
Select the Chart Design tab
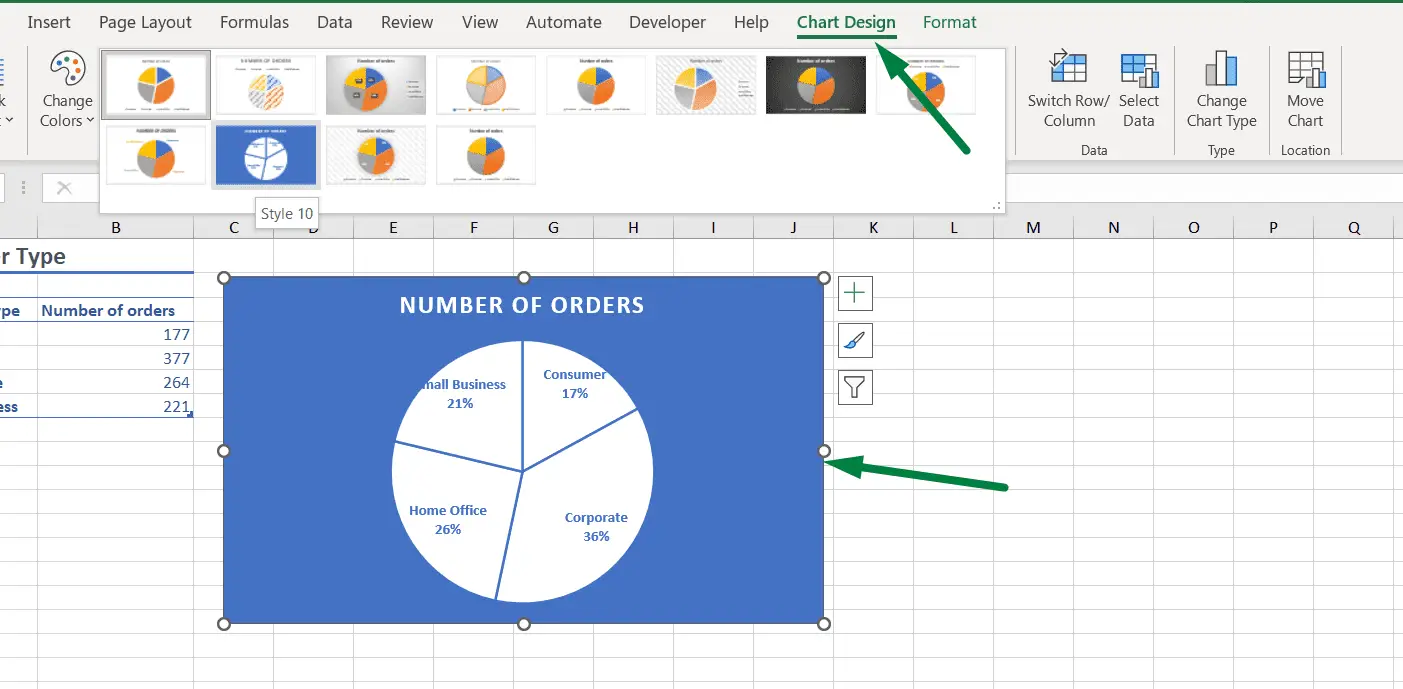click(846, 22)
